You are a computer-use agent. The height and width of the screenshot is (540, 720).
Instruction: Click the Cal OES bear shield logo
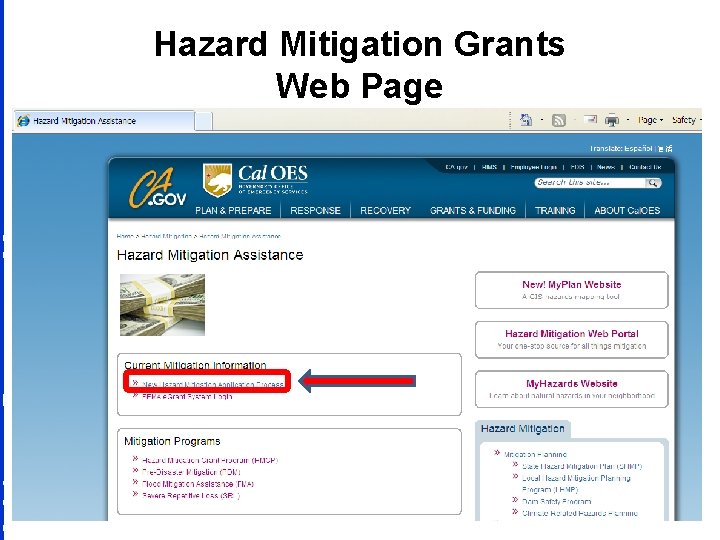pyautogui.click(x=217, y=181)
